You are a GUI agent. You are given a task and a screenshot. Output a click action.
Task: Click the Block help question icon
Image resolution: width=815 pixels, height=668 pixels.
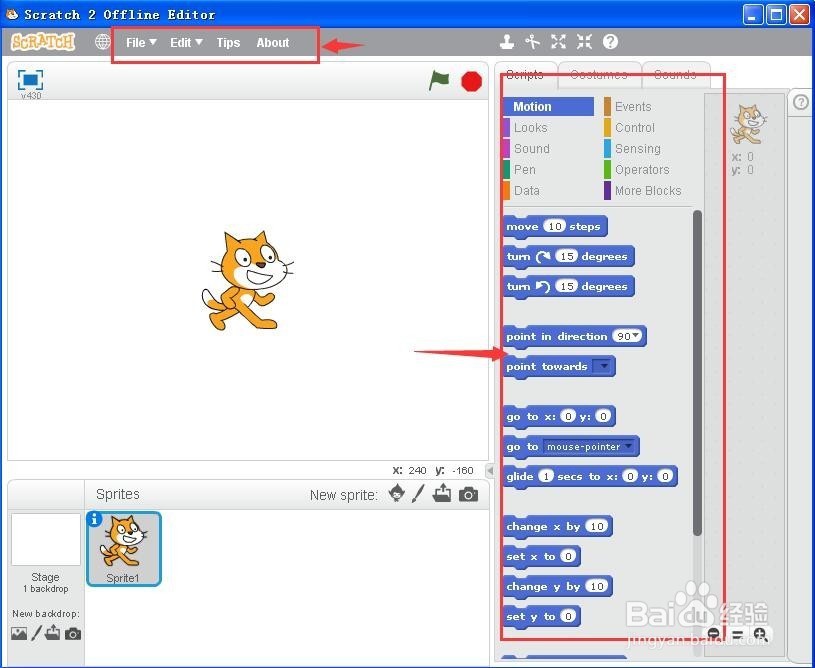tap(610, 42)
